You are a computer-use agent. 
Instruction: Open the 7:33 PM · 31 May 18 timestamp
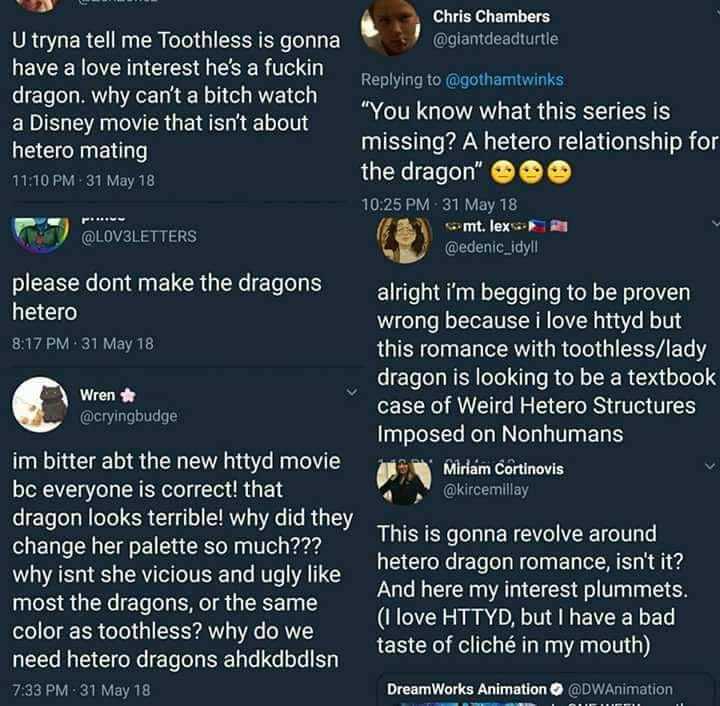pyautogui.click(x=80, y=689)
